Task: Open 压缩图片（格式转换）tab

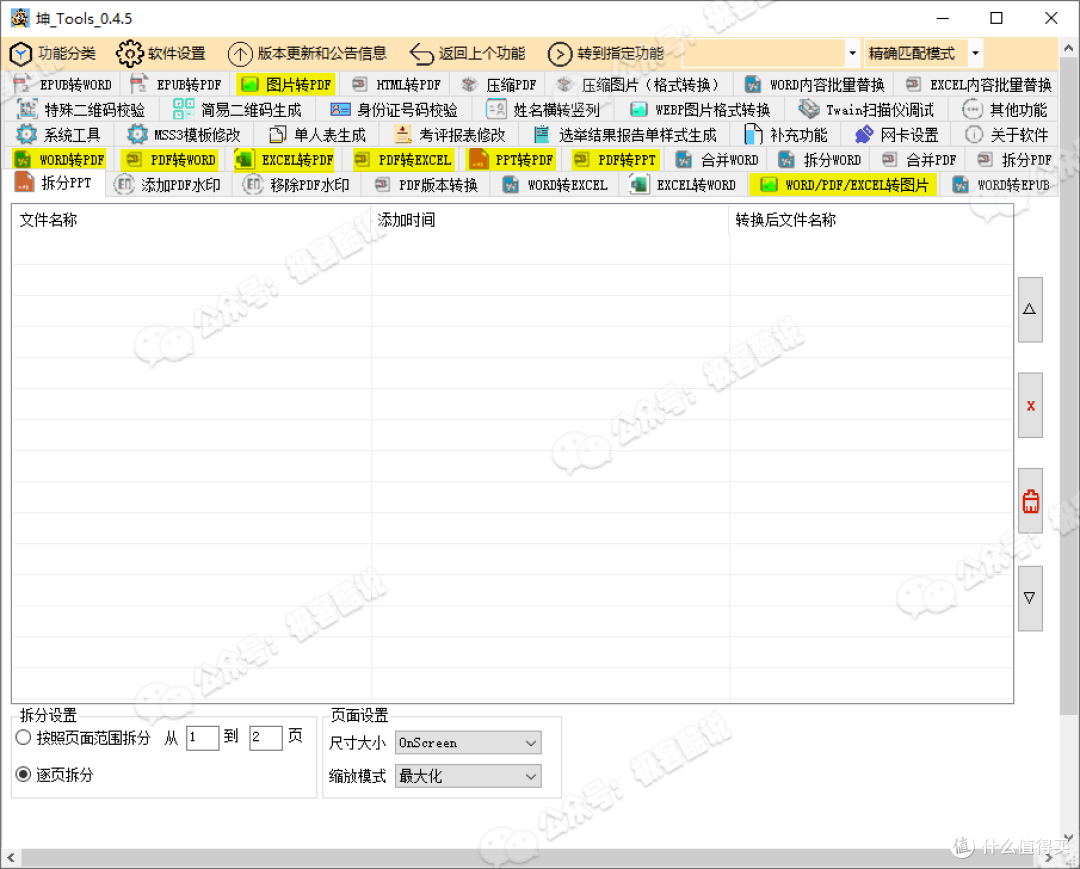Action: 638,85
